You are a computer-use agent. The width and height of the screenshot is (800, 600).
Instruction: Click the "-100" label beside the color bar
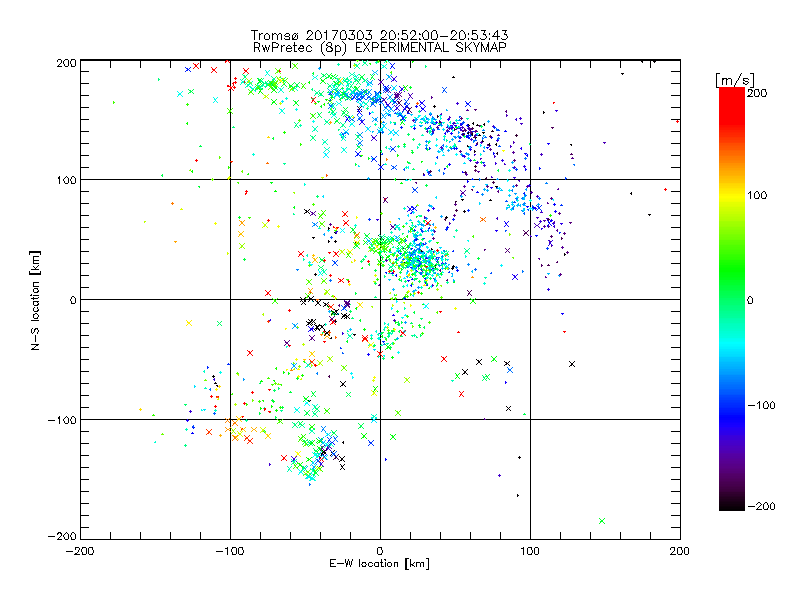(761, 405)
